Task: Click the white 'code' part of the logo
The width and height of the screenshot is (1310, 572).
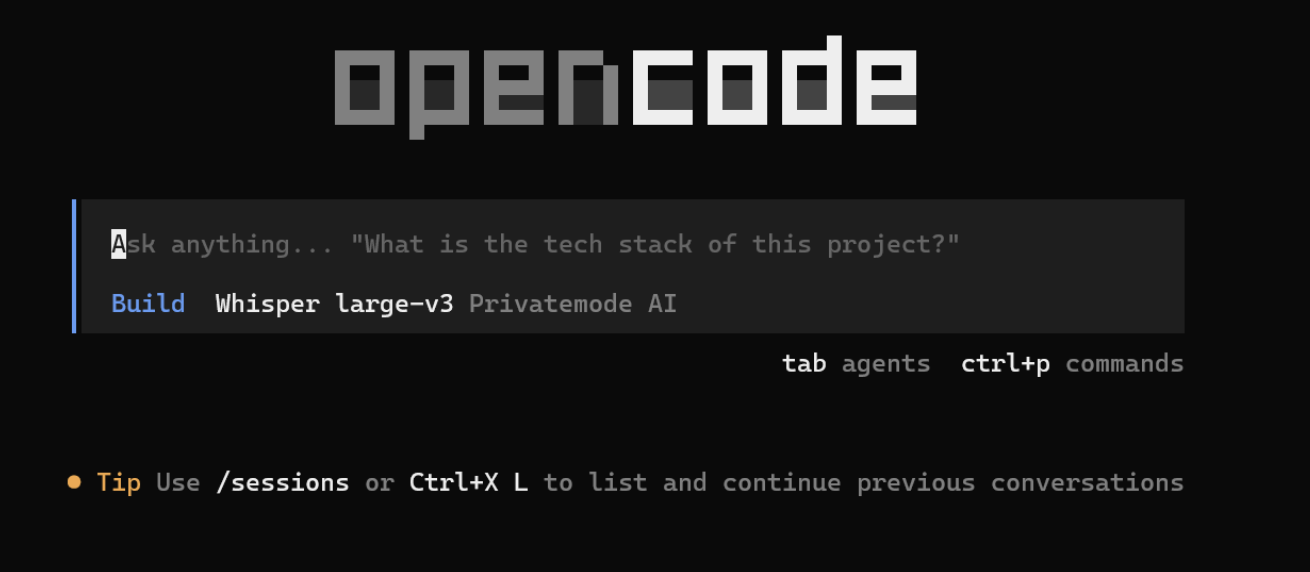Action: tap(775, 81)
